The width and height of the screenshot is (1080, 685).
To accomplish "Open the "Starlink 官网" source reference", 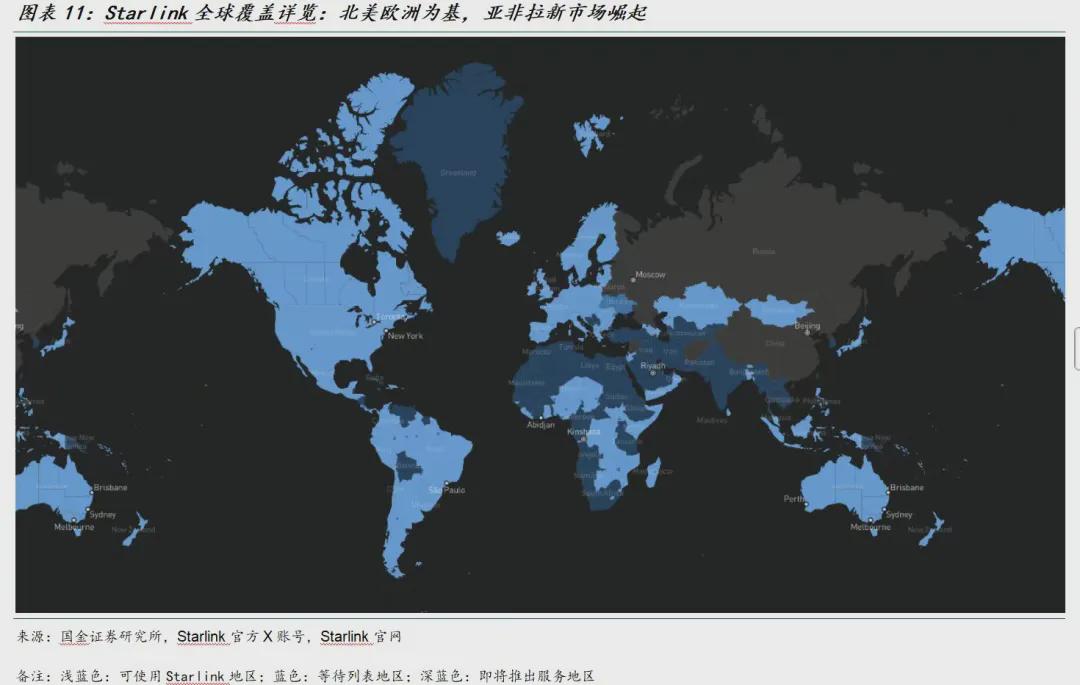I will pos(360,636).
